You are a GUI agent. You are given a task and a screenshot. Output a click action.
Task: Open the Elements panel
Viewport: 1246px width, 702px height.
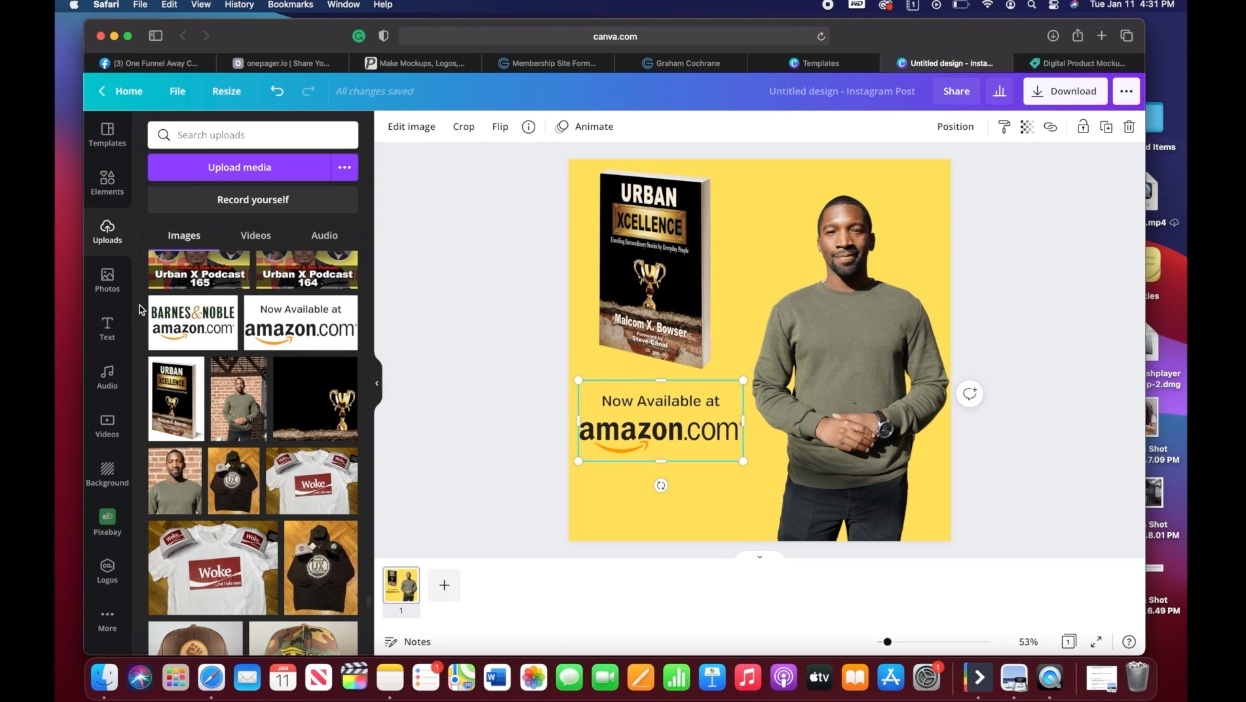pyautogui.click(x=107, y=183)
